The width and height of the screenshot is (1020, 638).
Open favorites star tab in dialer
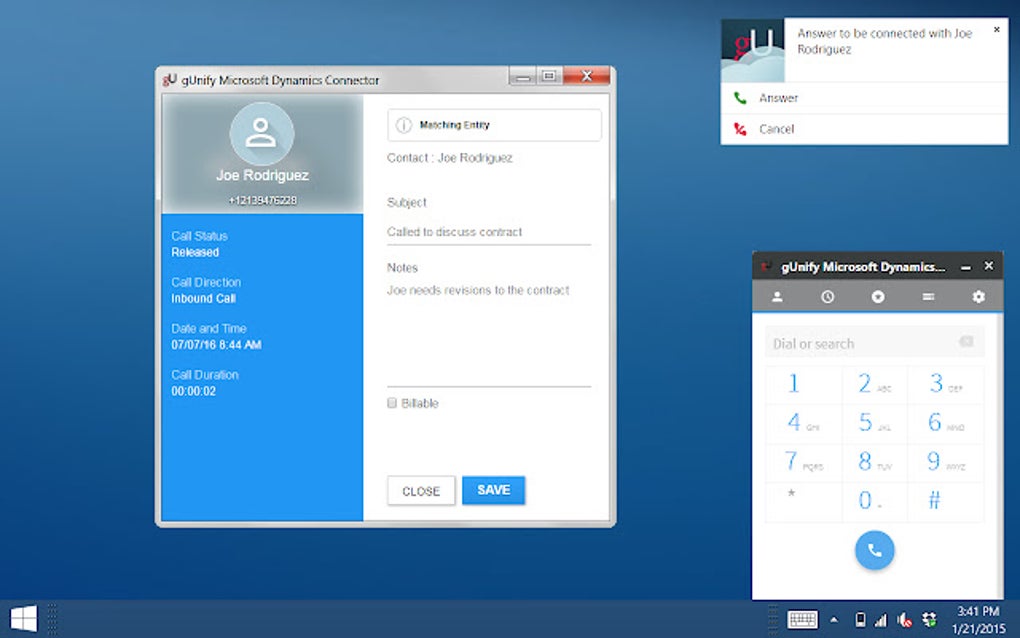coord(878,297)
